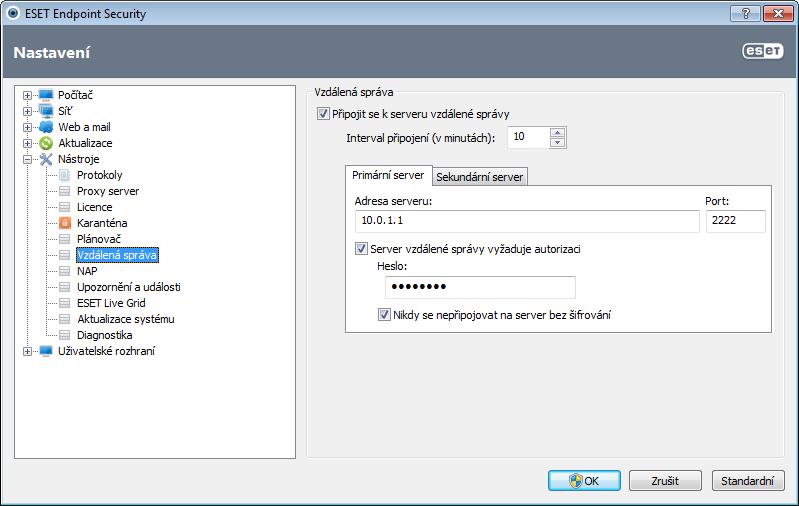The width and height of the screenshot is (799, 506).
Task: Click the Síť network icon
Action: tap(46, 111)
